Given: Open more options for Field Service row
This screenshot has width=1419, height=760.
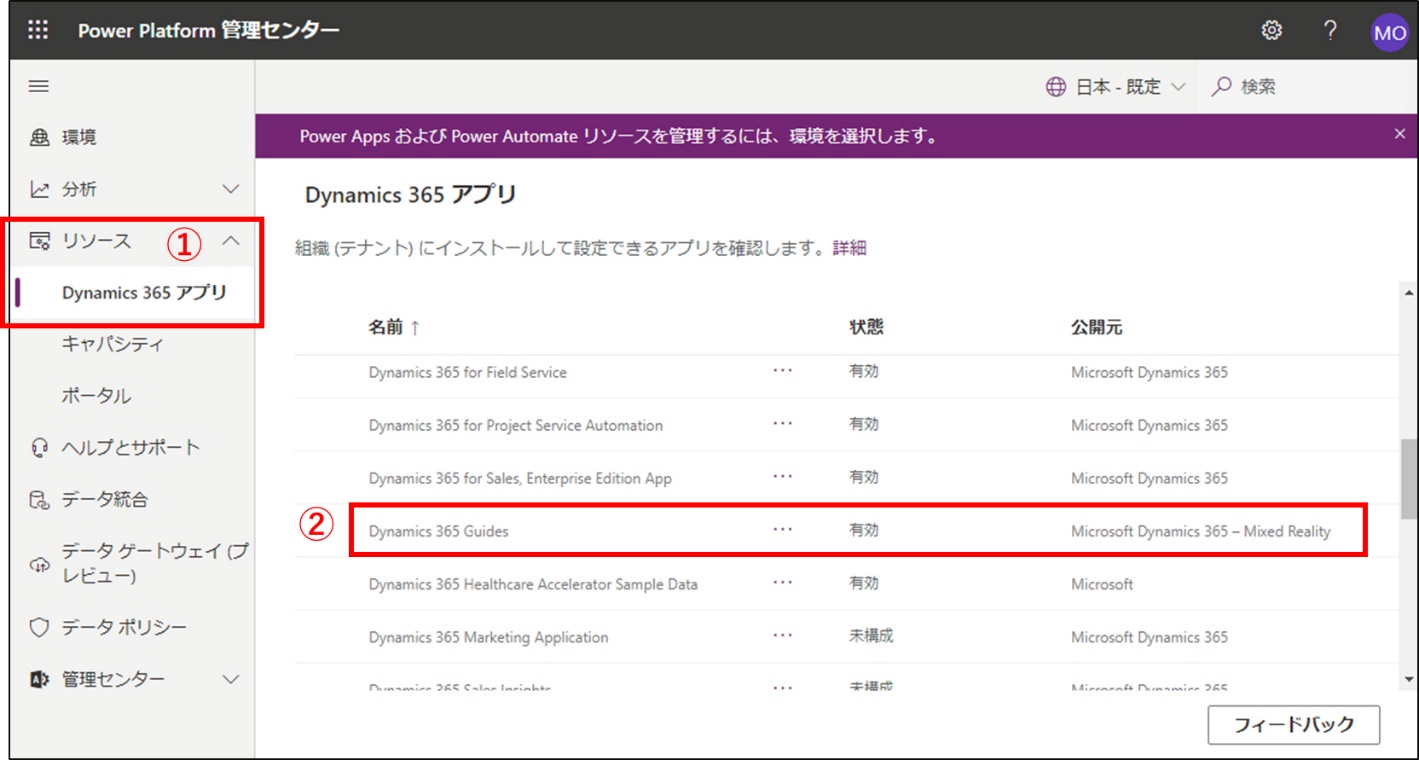Looking at the screenshot, I should coord(782,371).
